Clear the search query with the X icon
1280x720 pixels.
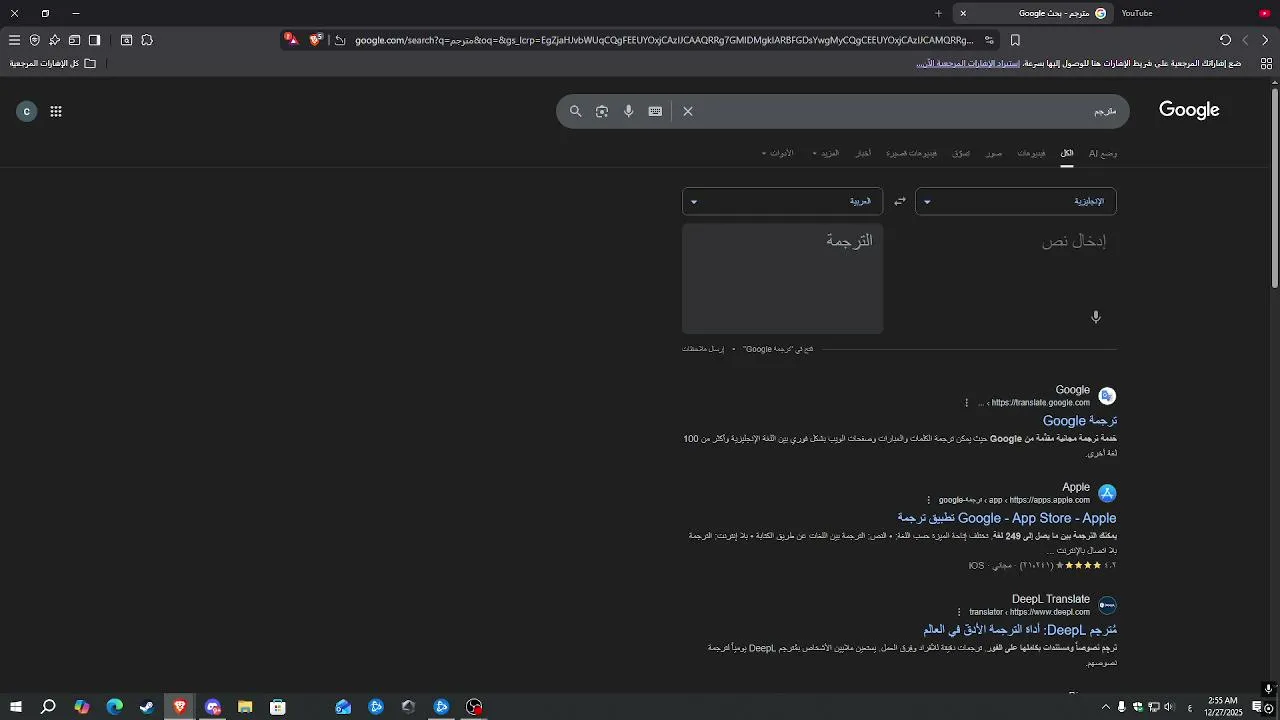pyautogui.click(x=688, y=111)
